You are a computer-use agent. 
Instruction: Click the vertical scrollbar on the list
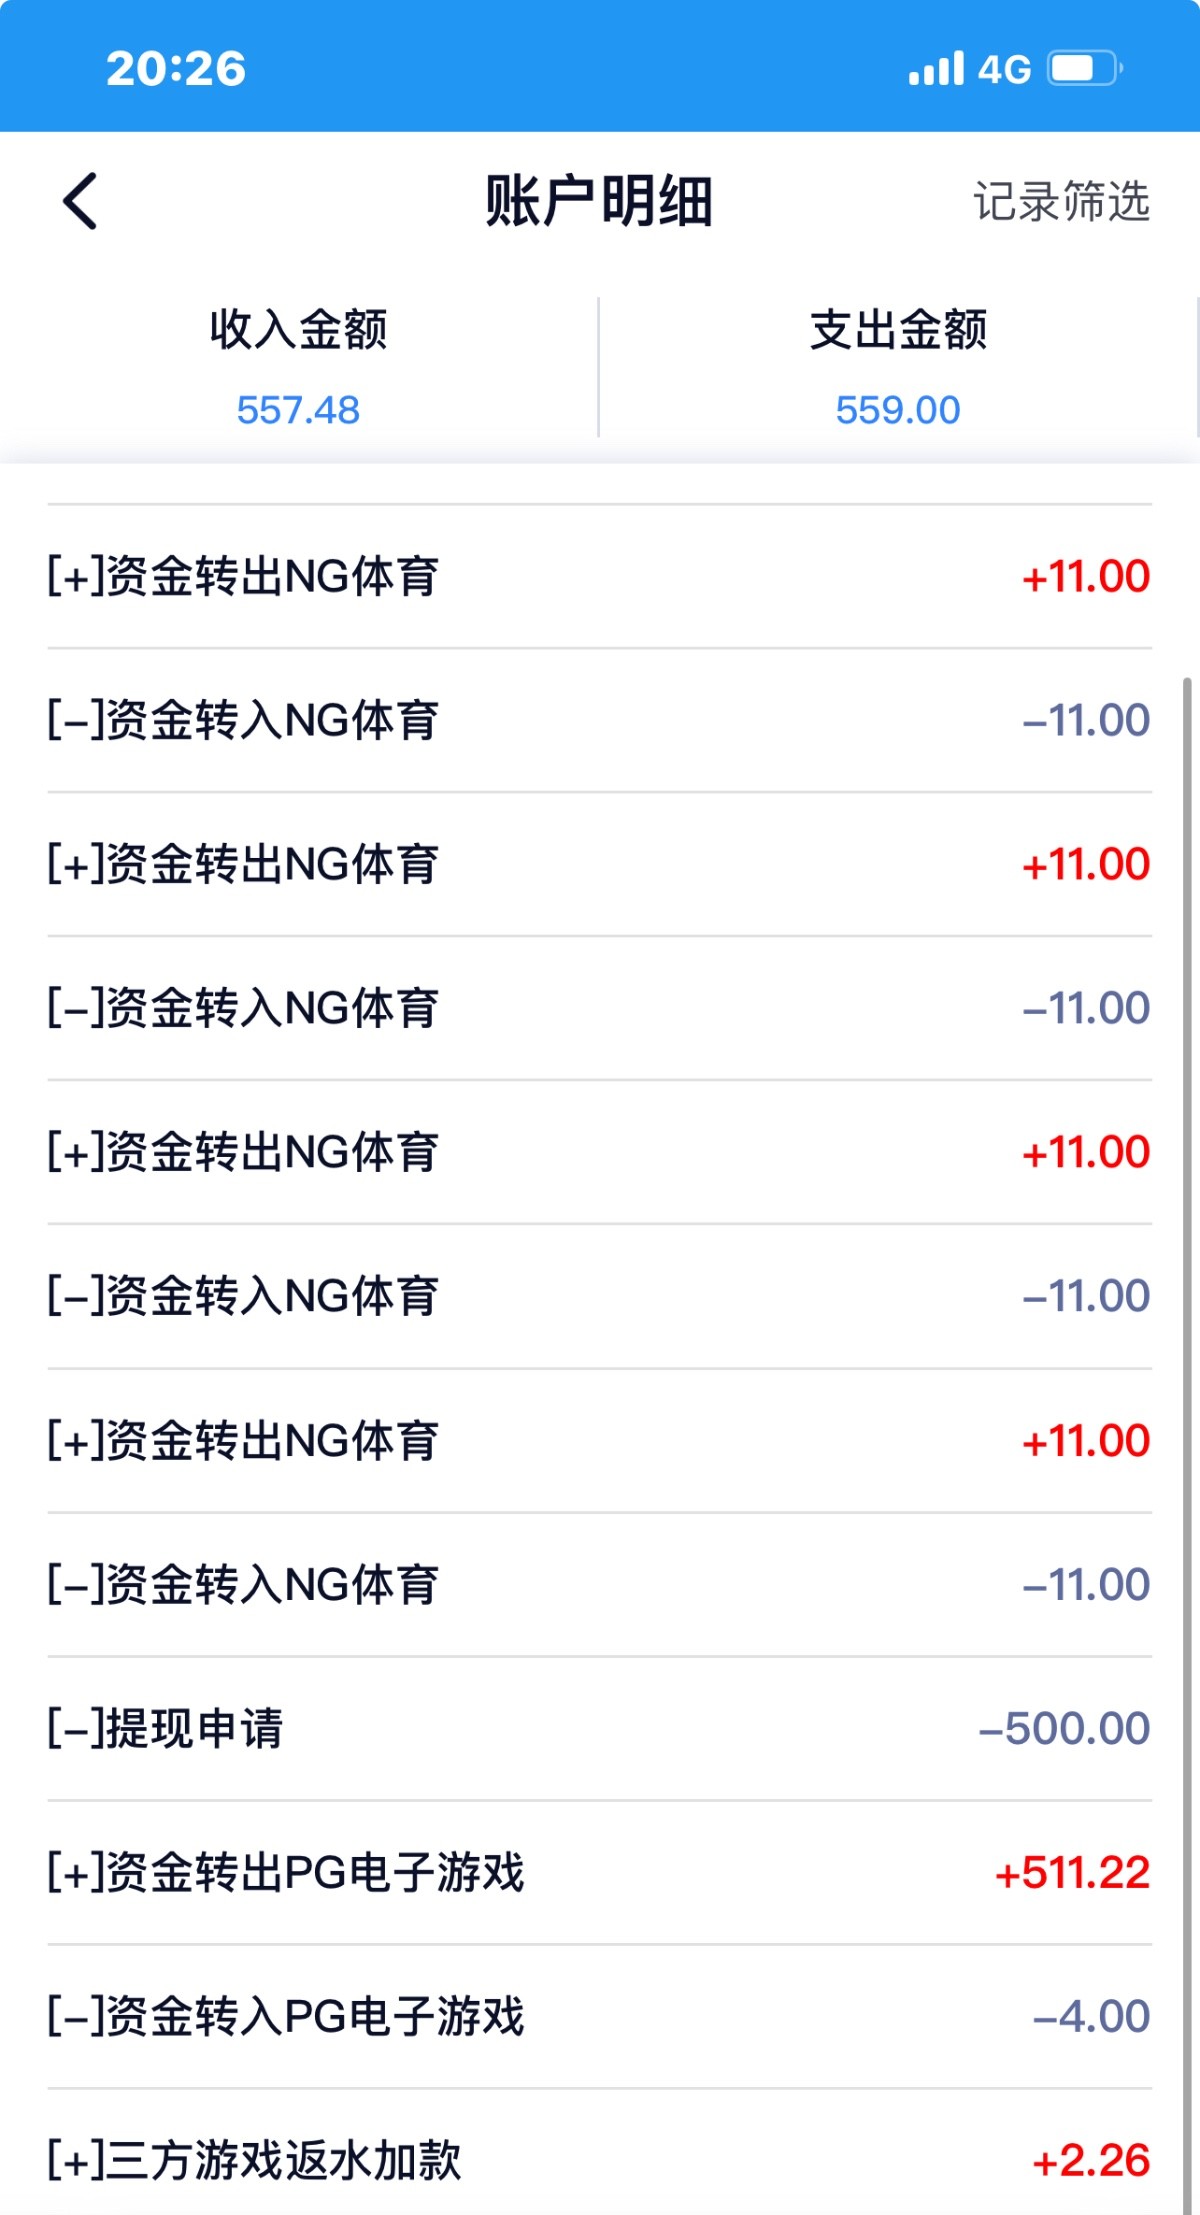1187,1400
